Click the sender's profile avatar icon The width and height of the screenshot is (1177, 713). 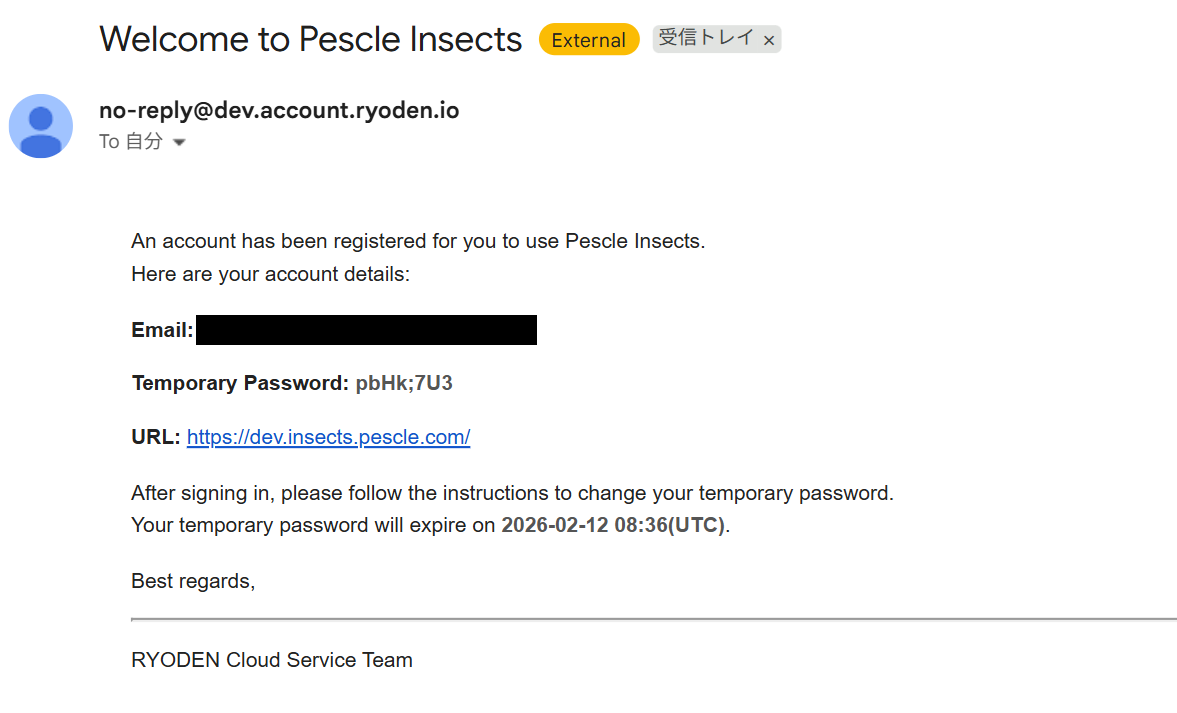(41, 126)
